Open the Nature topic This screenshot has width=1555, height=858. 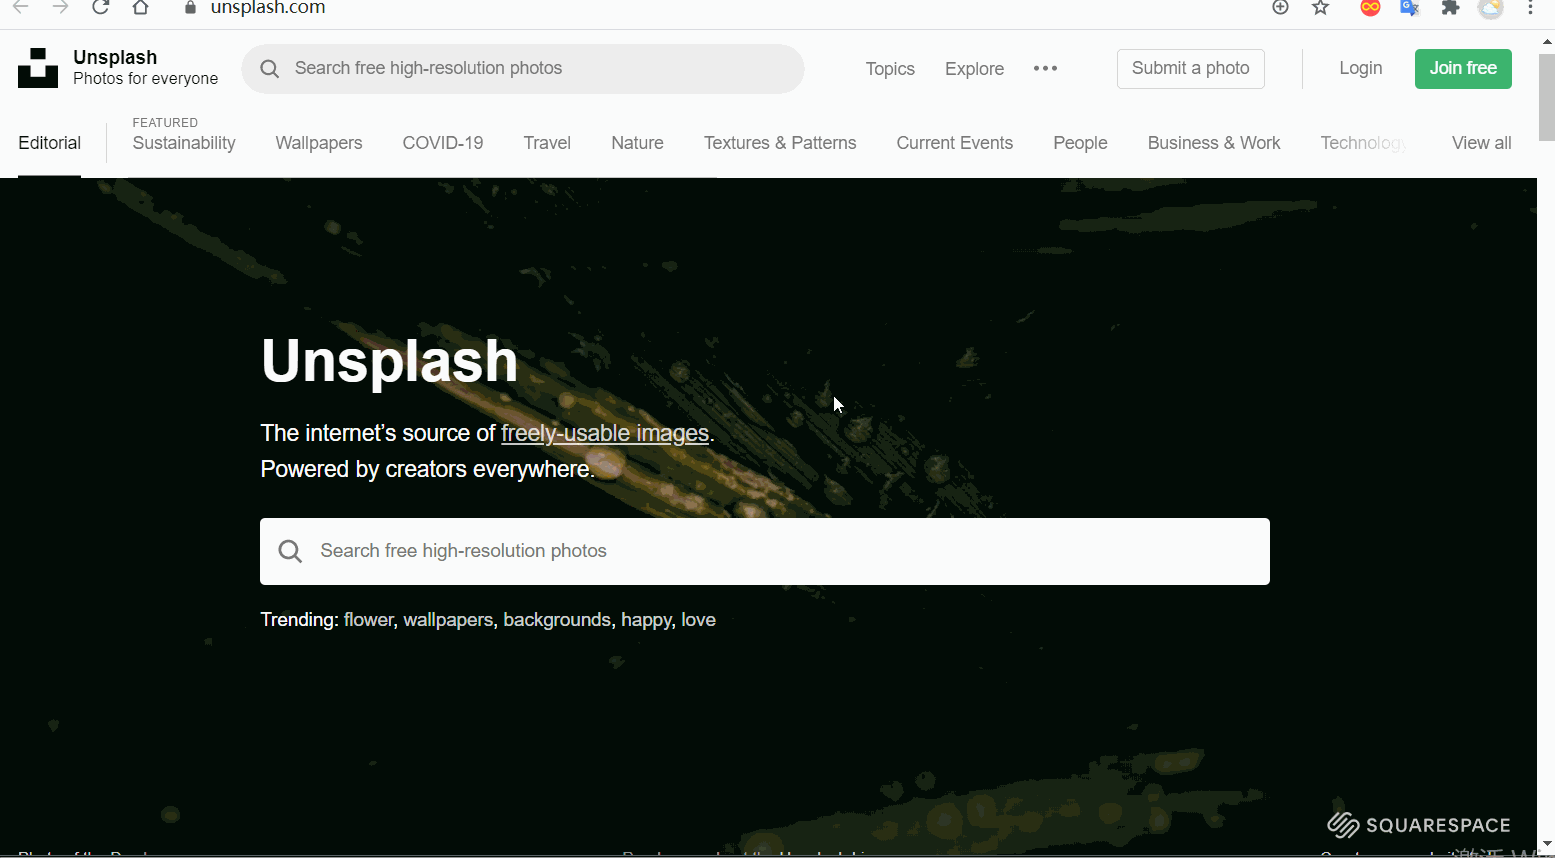(x=637, y=143)
